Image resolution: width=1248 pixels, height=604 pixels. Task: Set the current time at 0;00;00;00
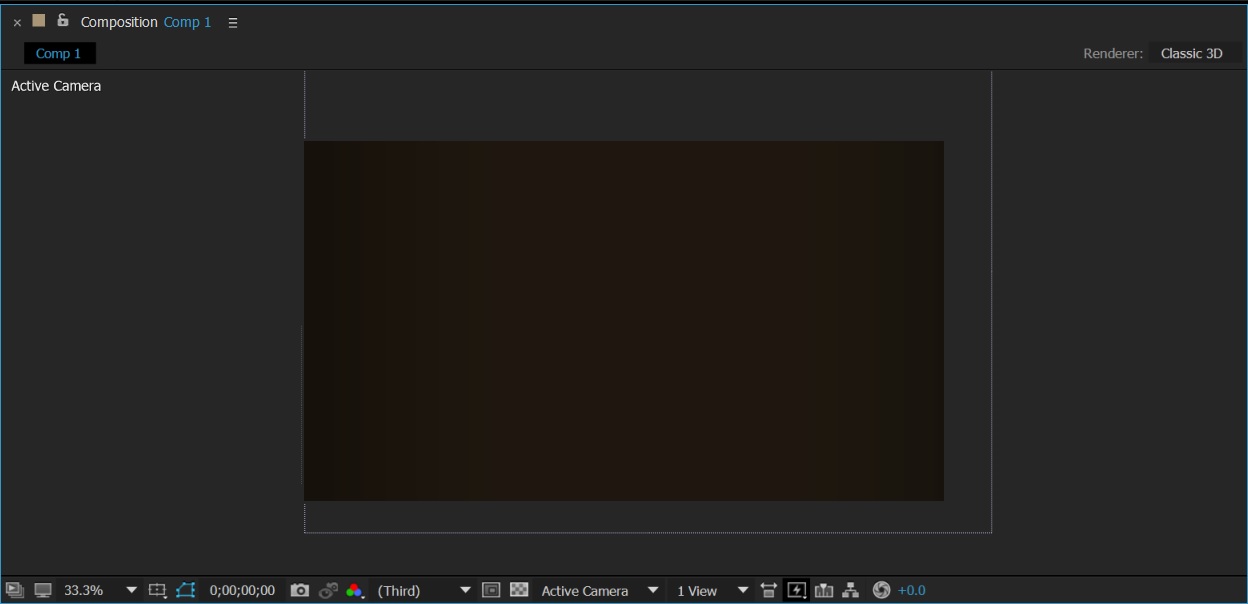click(x=240, y=590)
